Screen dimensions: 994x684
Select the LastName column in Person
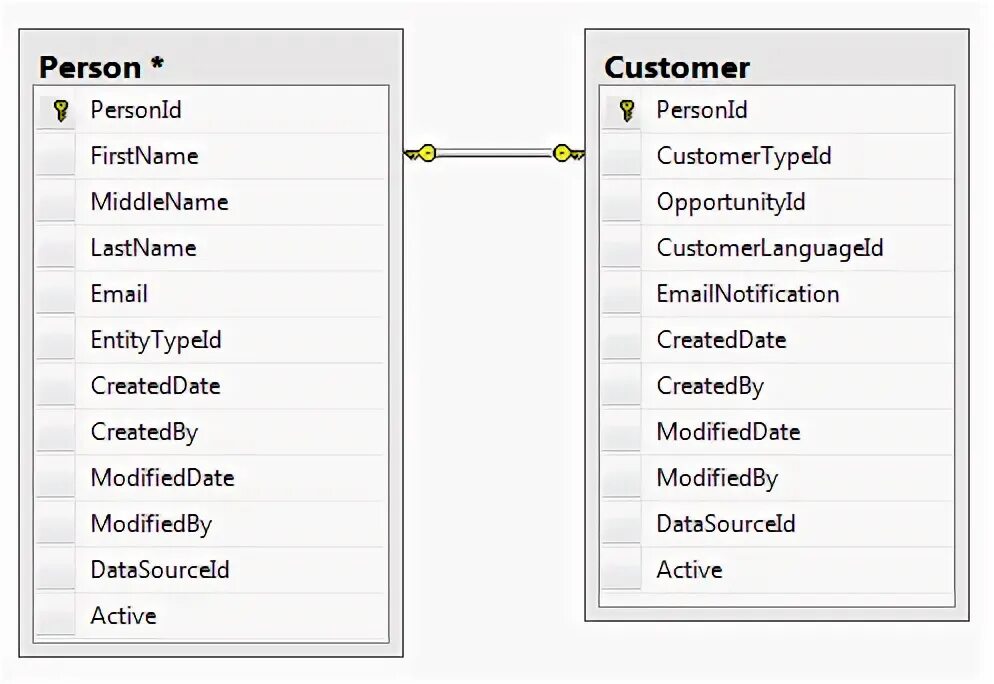point(144,248)
